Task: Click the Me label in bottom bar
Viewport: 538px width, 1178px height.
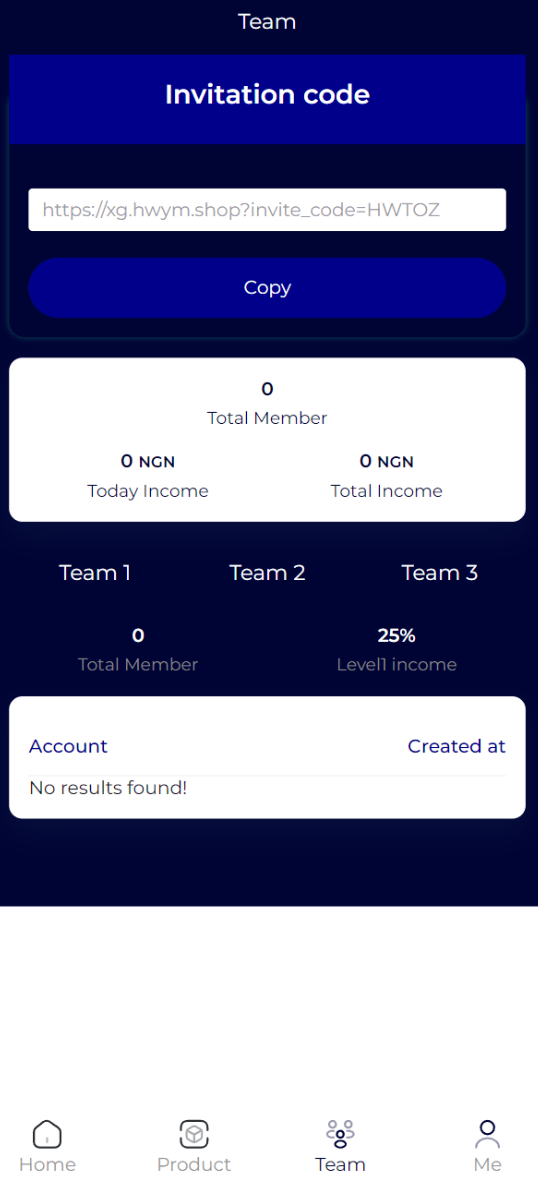Action: point(487,1164)
